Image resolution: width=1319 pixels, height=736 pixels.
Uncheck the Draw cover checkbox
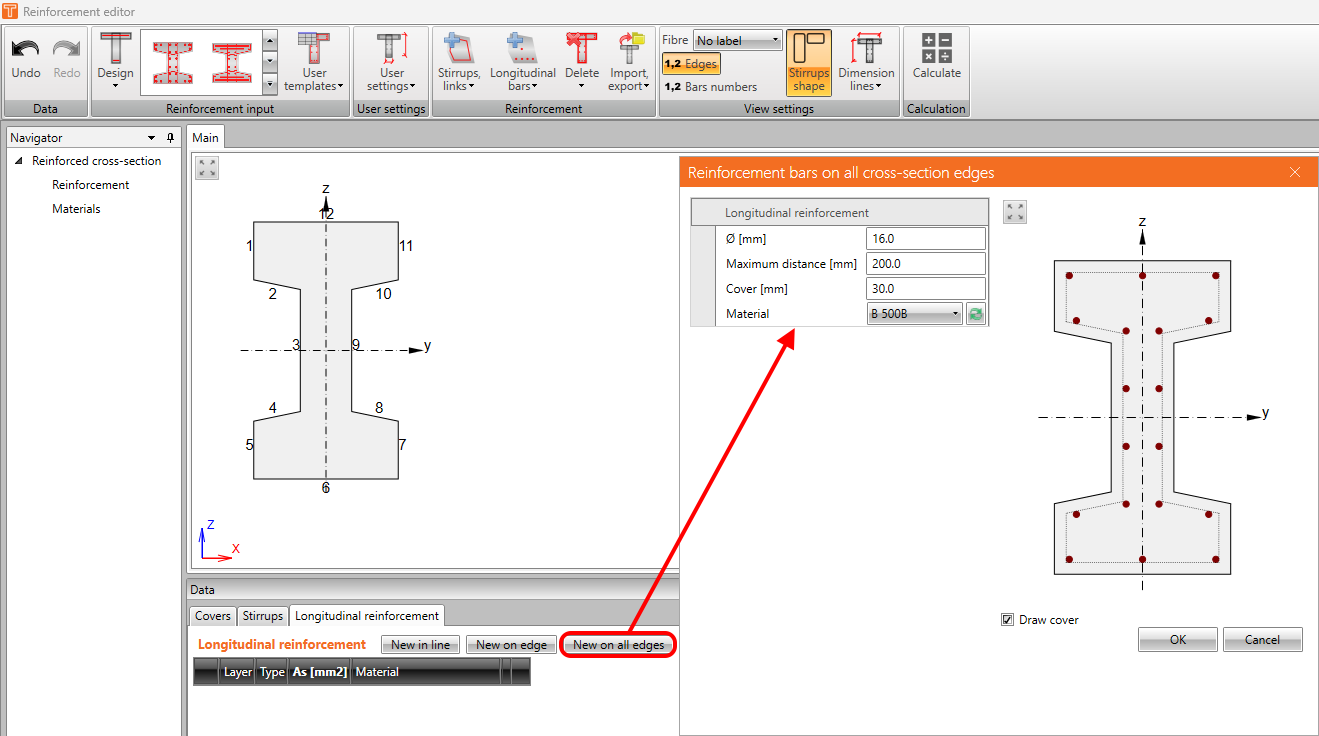(x=1007, y=620)
